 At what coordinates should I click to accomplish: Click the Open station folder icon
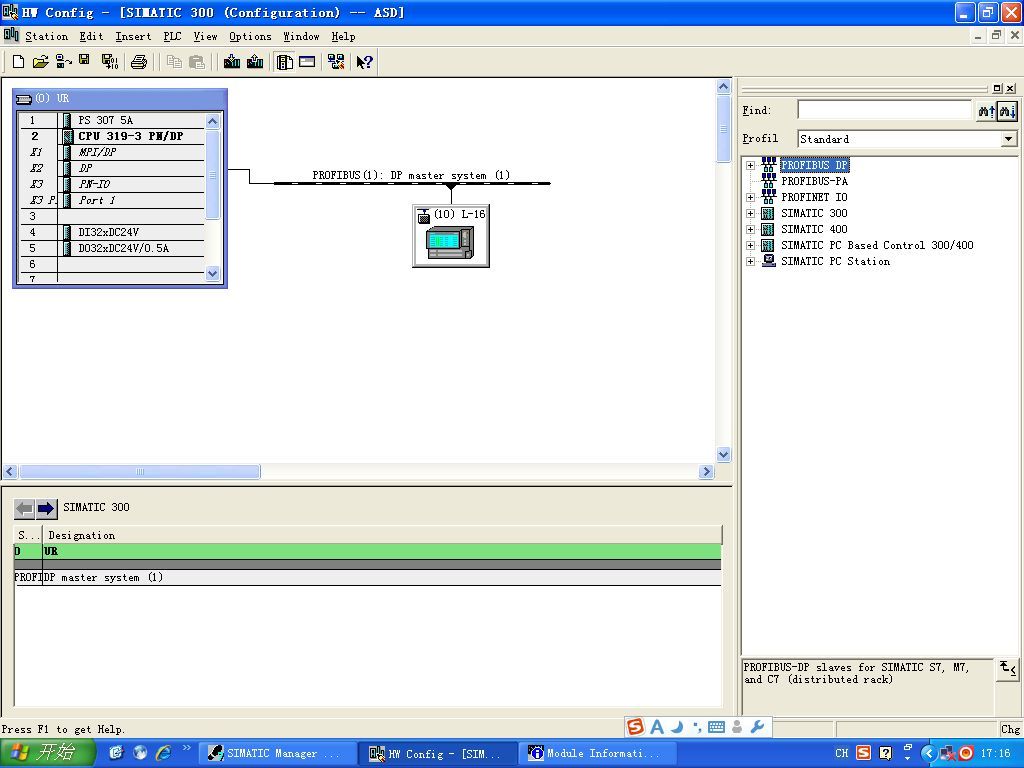point(40,62)
